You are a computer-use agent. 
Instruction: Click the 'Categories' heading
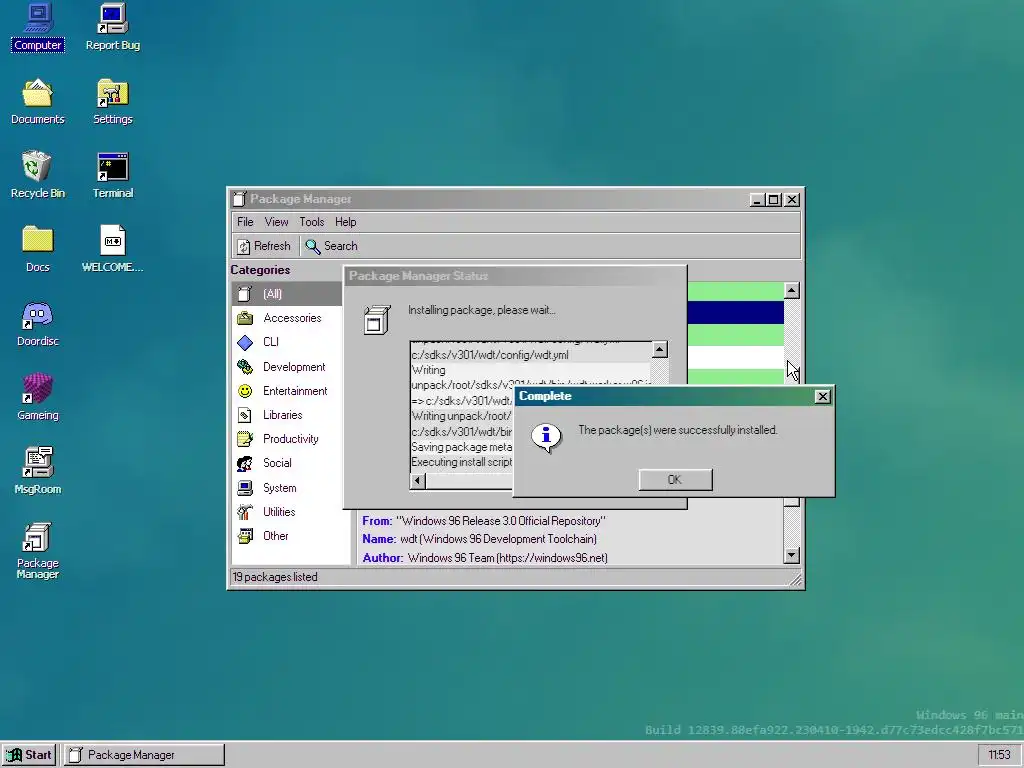[x=260, y=270]
